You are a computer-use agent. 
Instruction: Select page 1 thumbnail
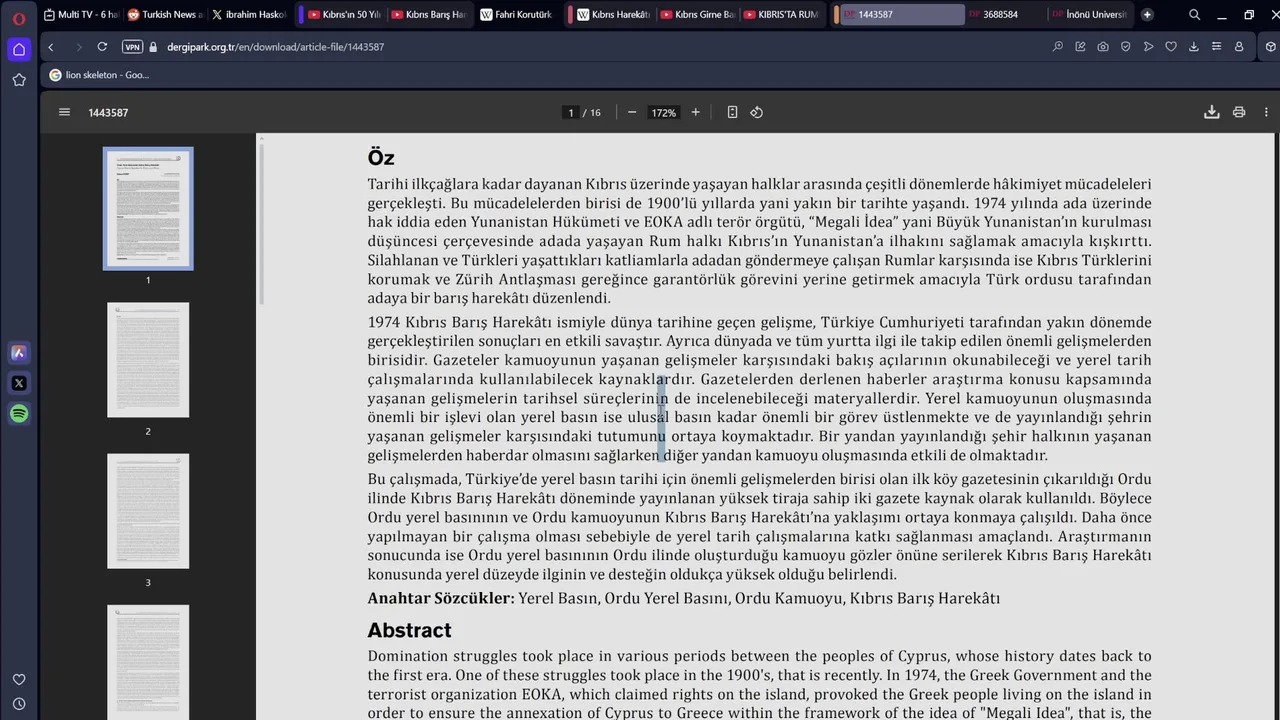coord(148,209)
